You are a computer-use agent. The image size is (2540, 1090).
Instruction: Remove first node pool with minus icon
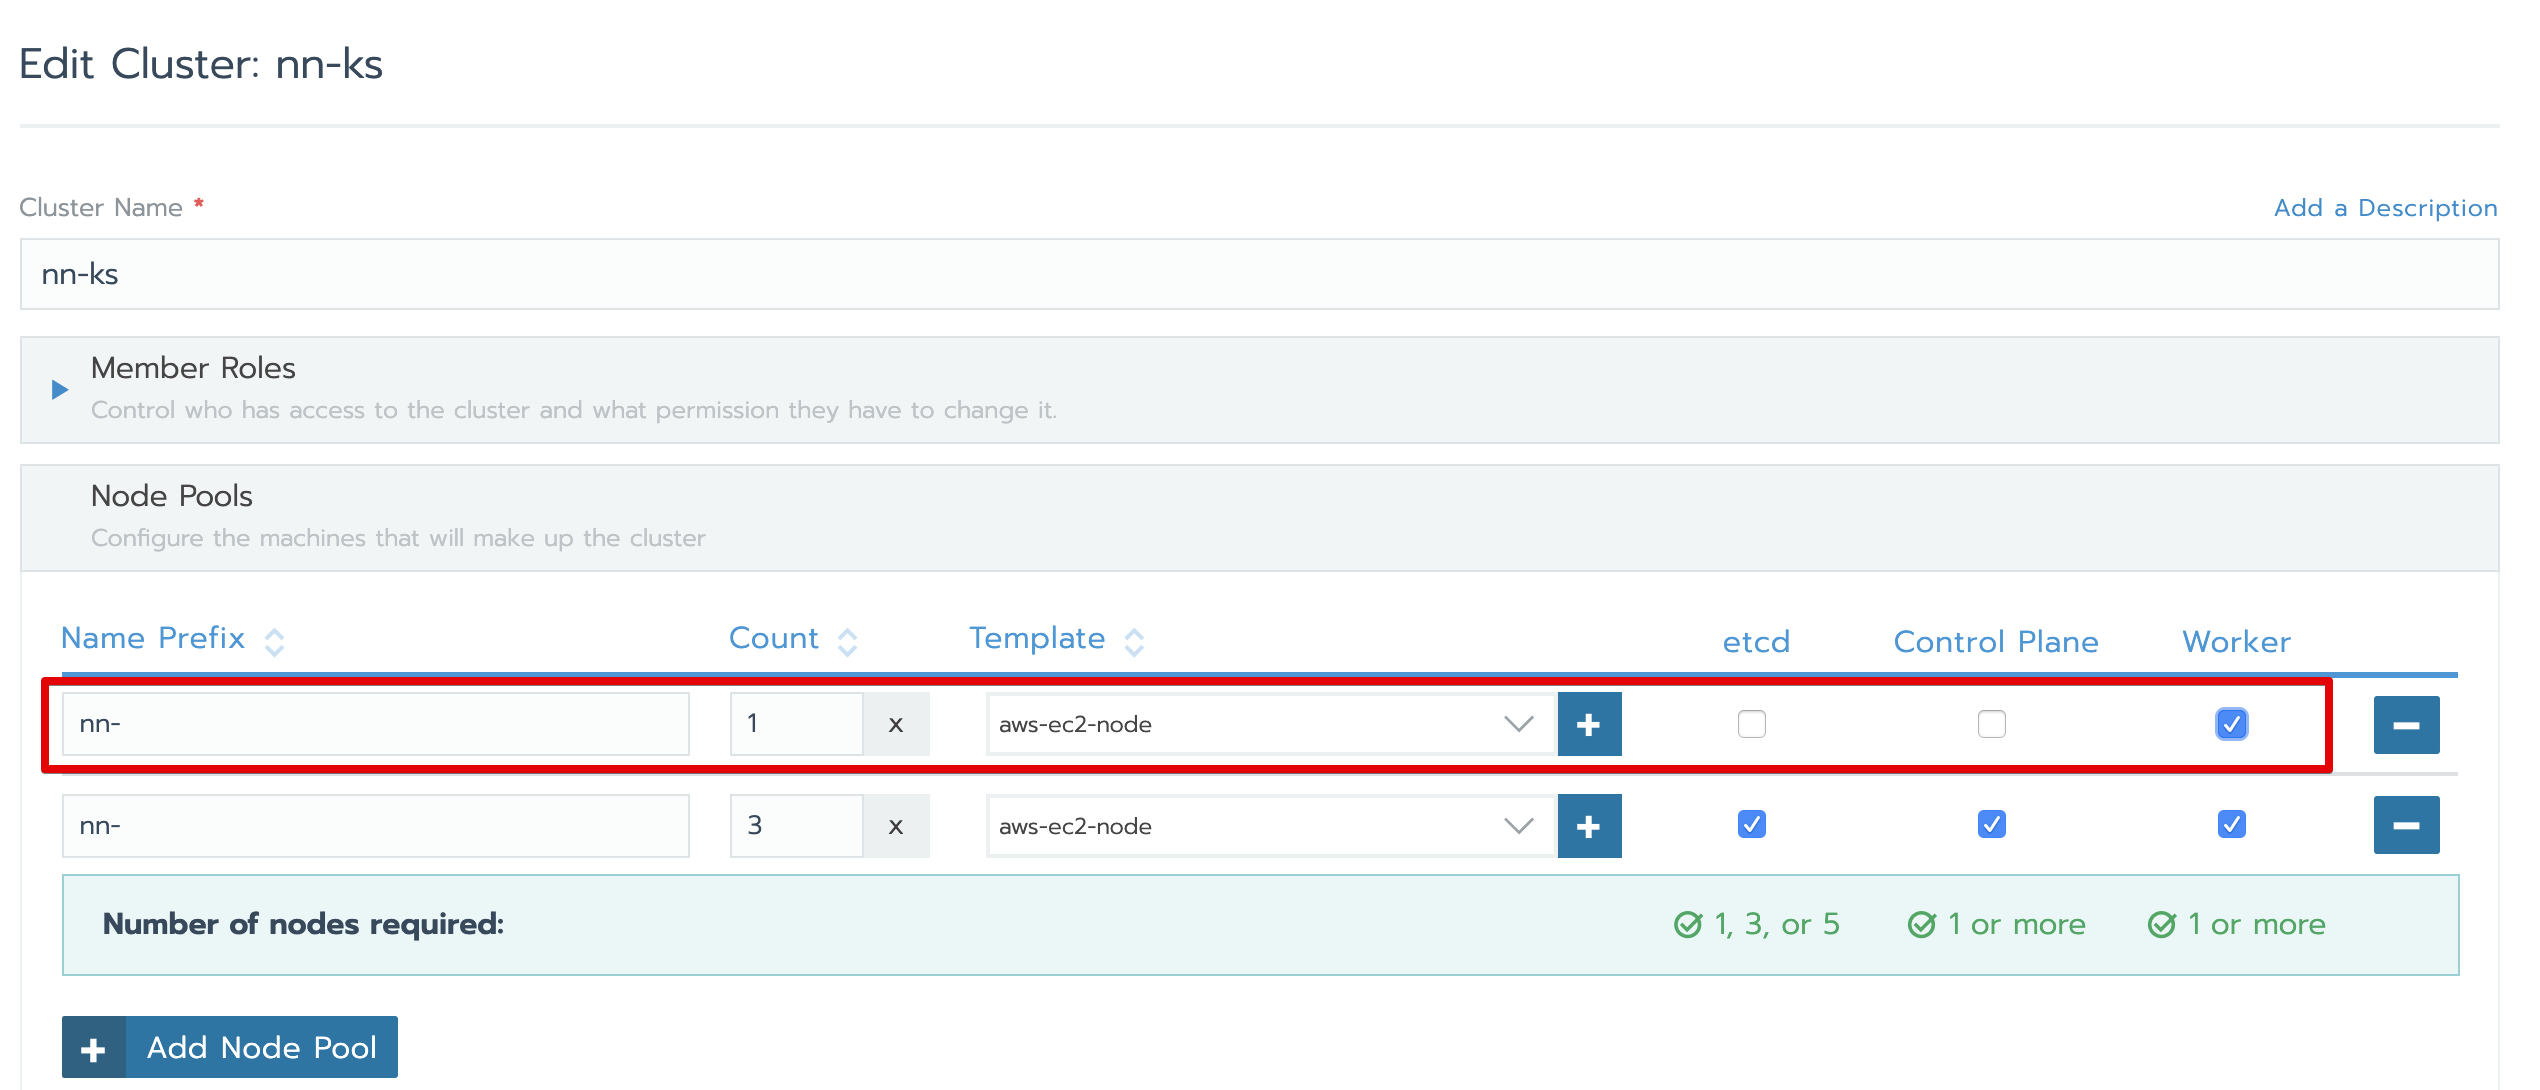(x=2406, y=724)
